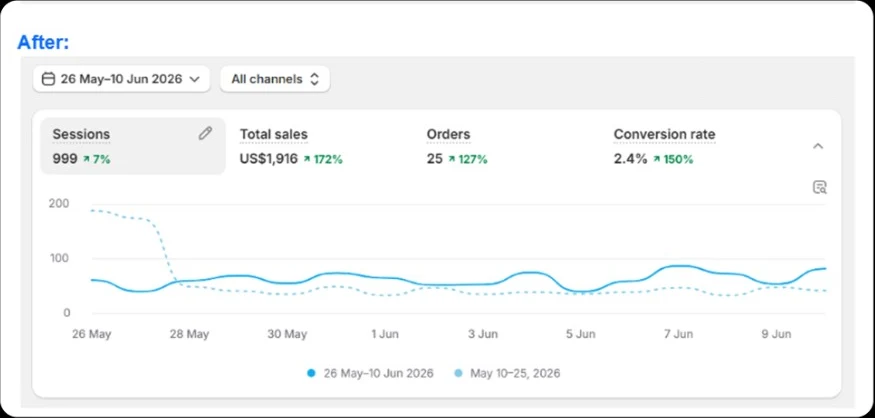This screenshot has height=418, width=875.
Task: Click the After: heading
Action: pyautogui.click(x=43, y=42)
